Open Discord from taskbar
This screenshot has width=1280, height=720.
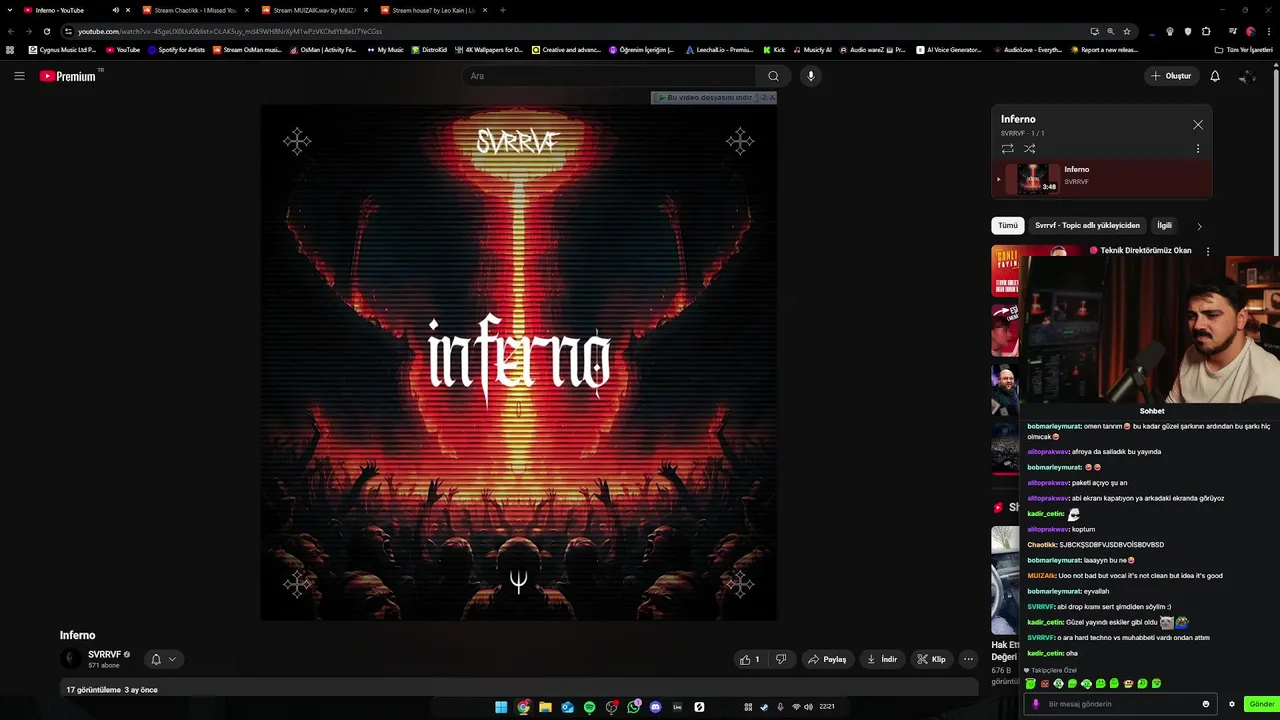click(656, 707)
